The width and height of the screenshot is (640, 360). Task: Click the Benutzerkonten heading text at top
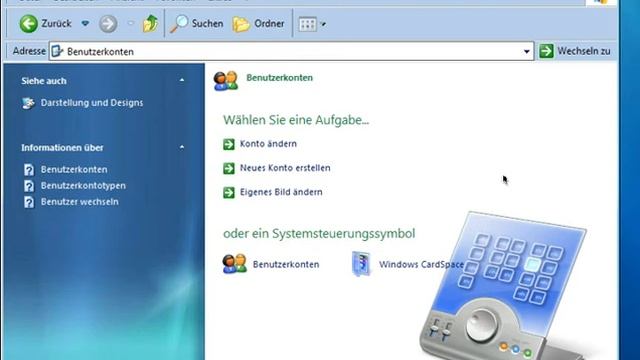coord(279,78)
